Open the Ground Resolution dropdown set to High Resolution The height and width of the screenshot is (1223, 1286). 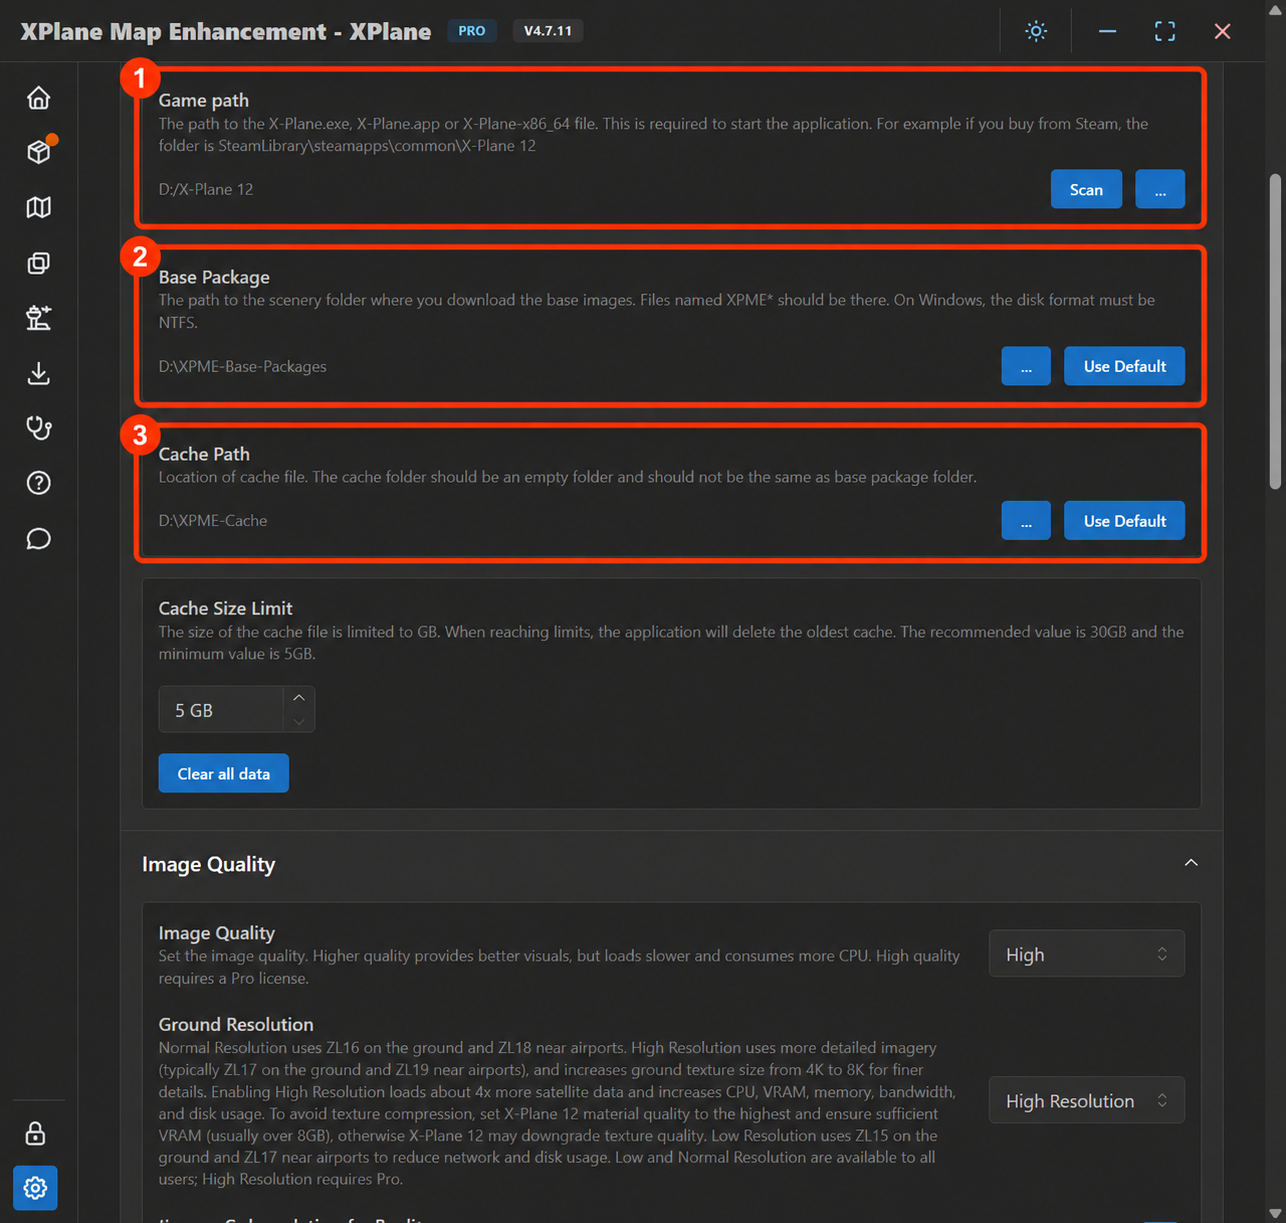tap(1087, 1100)
